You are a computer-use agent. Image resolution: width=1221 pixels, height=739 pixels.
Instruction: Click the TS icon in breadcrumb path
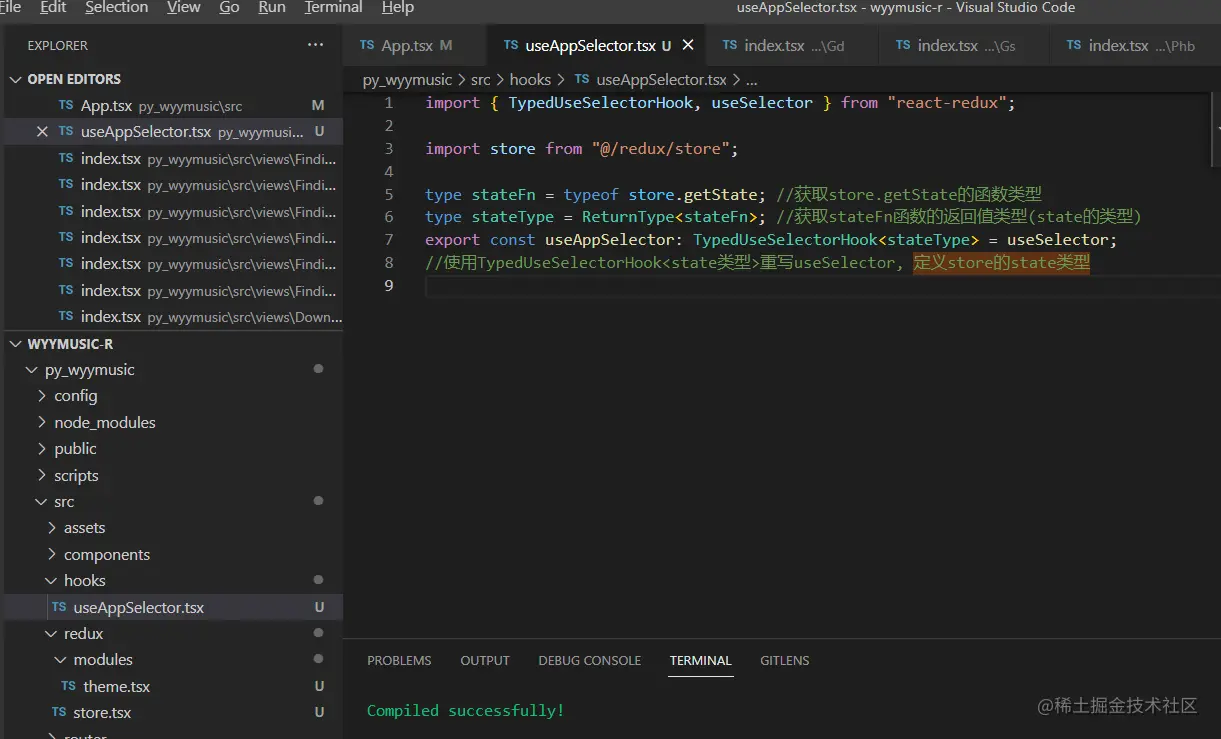coord(582,79)
